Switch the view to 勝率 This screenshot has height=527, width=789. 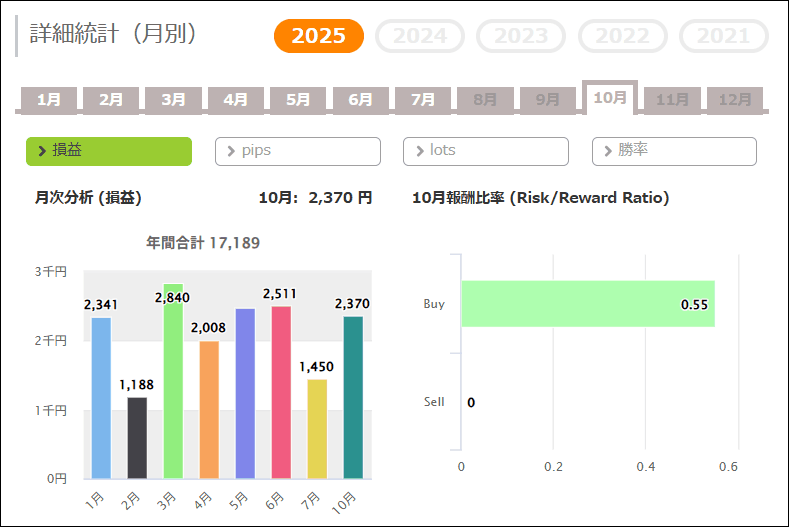point(674,151)
